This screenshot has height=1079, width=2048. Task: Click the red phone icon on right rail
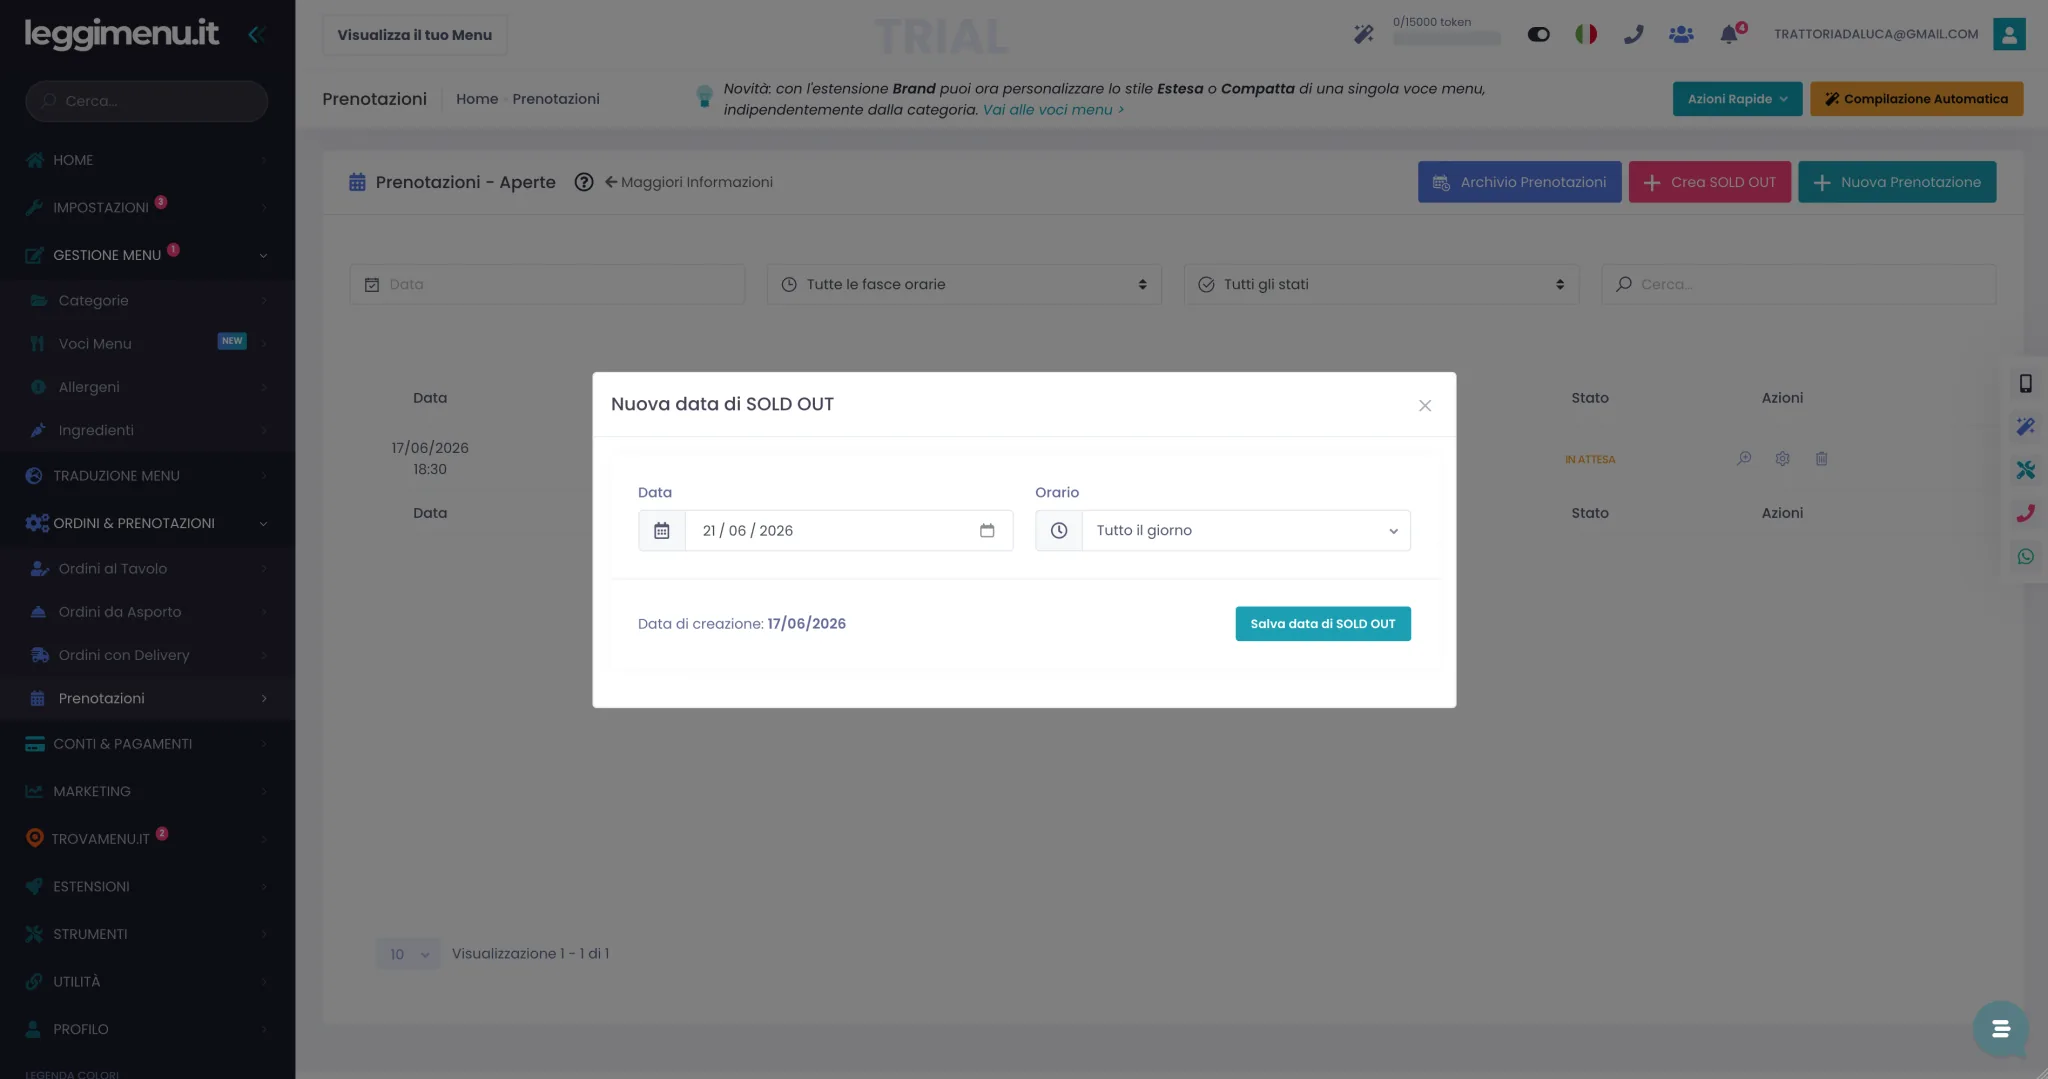click(x=2025, y=513)
